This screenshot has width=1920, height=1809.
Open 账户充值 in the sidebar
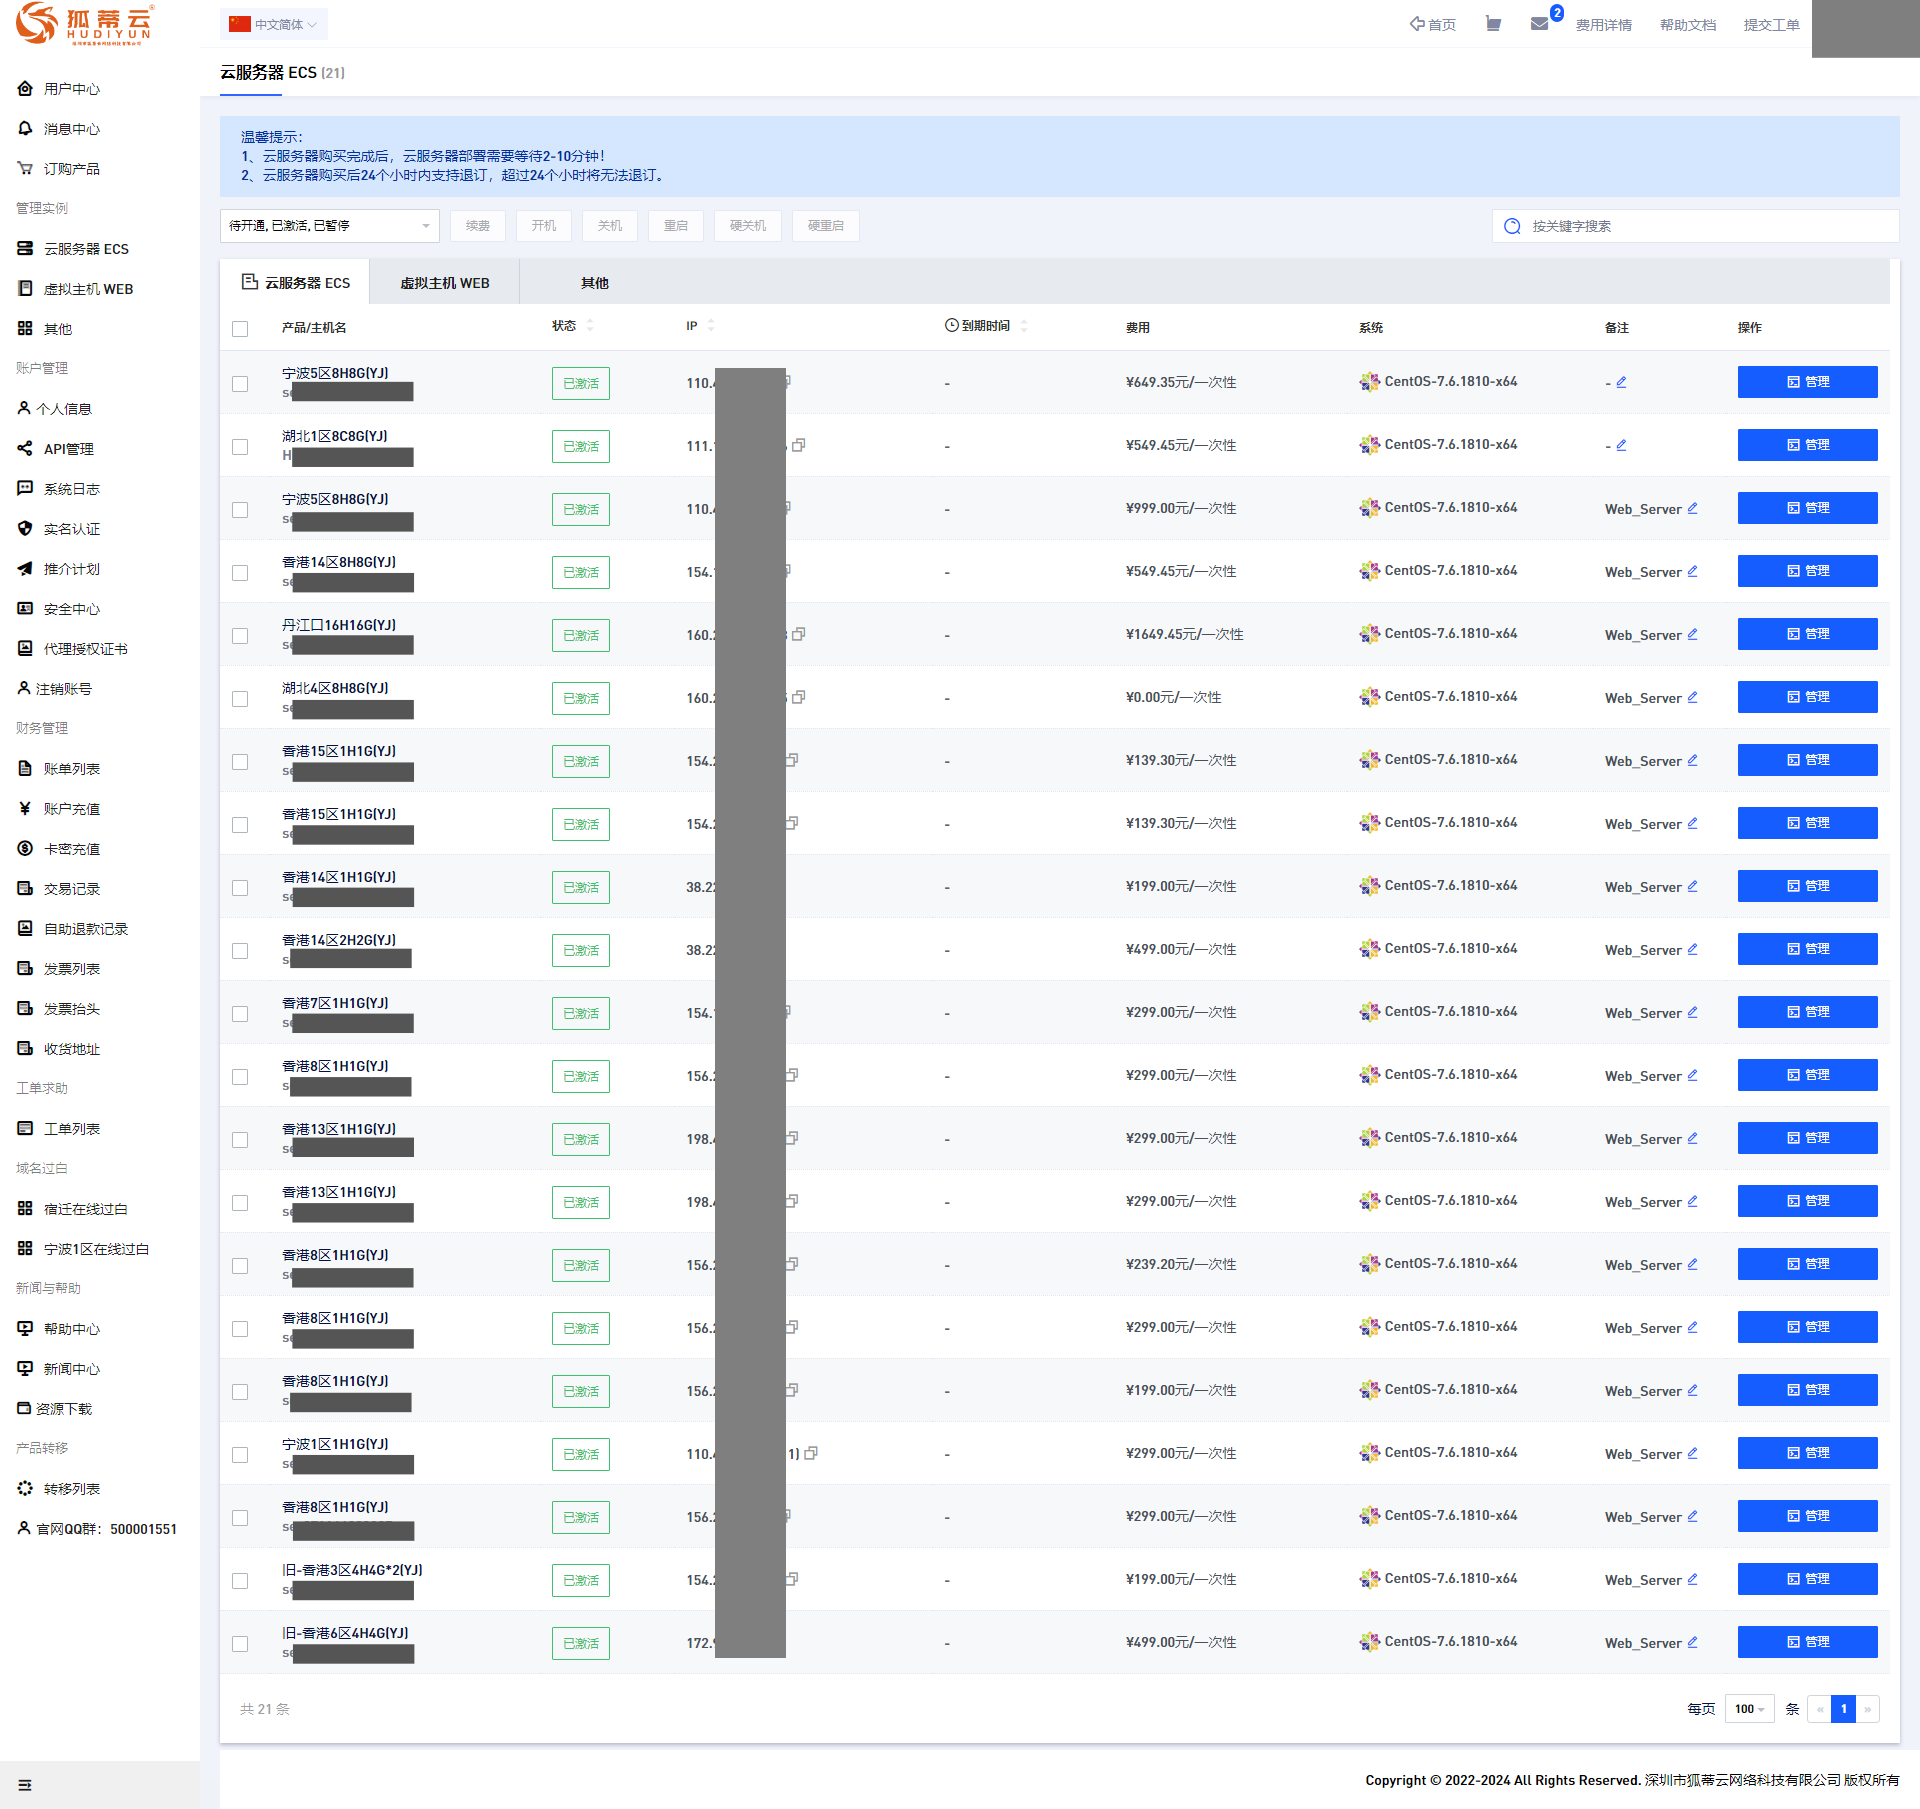coord(71,809)
